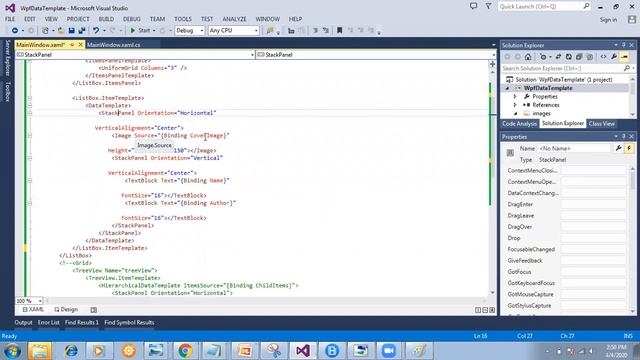Open the Server Explorer side tab
The width and height of the screenshot is (640, 360).
(x=7, y=58)
